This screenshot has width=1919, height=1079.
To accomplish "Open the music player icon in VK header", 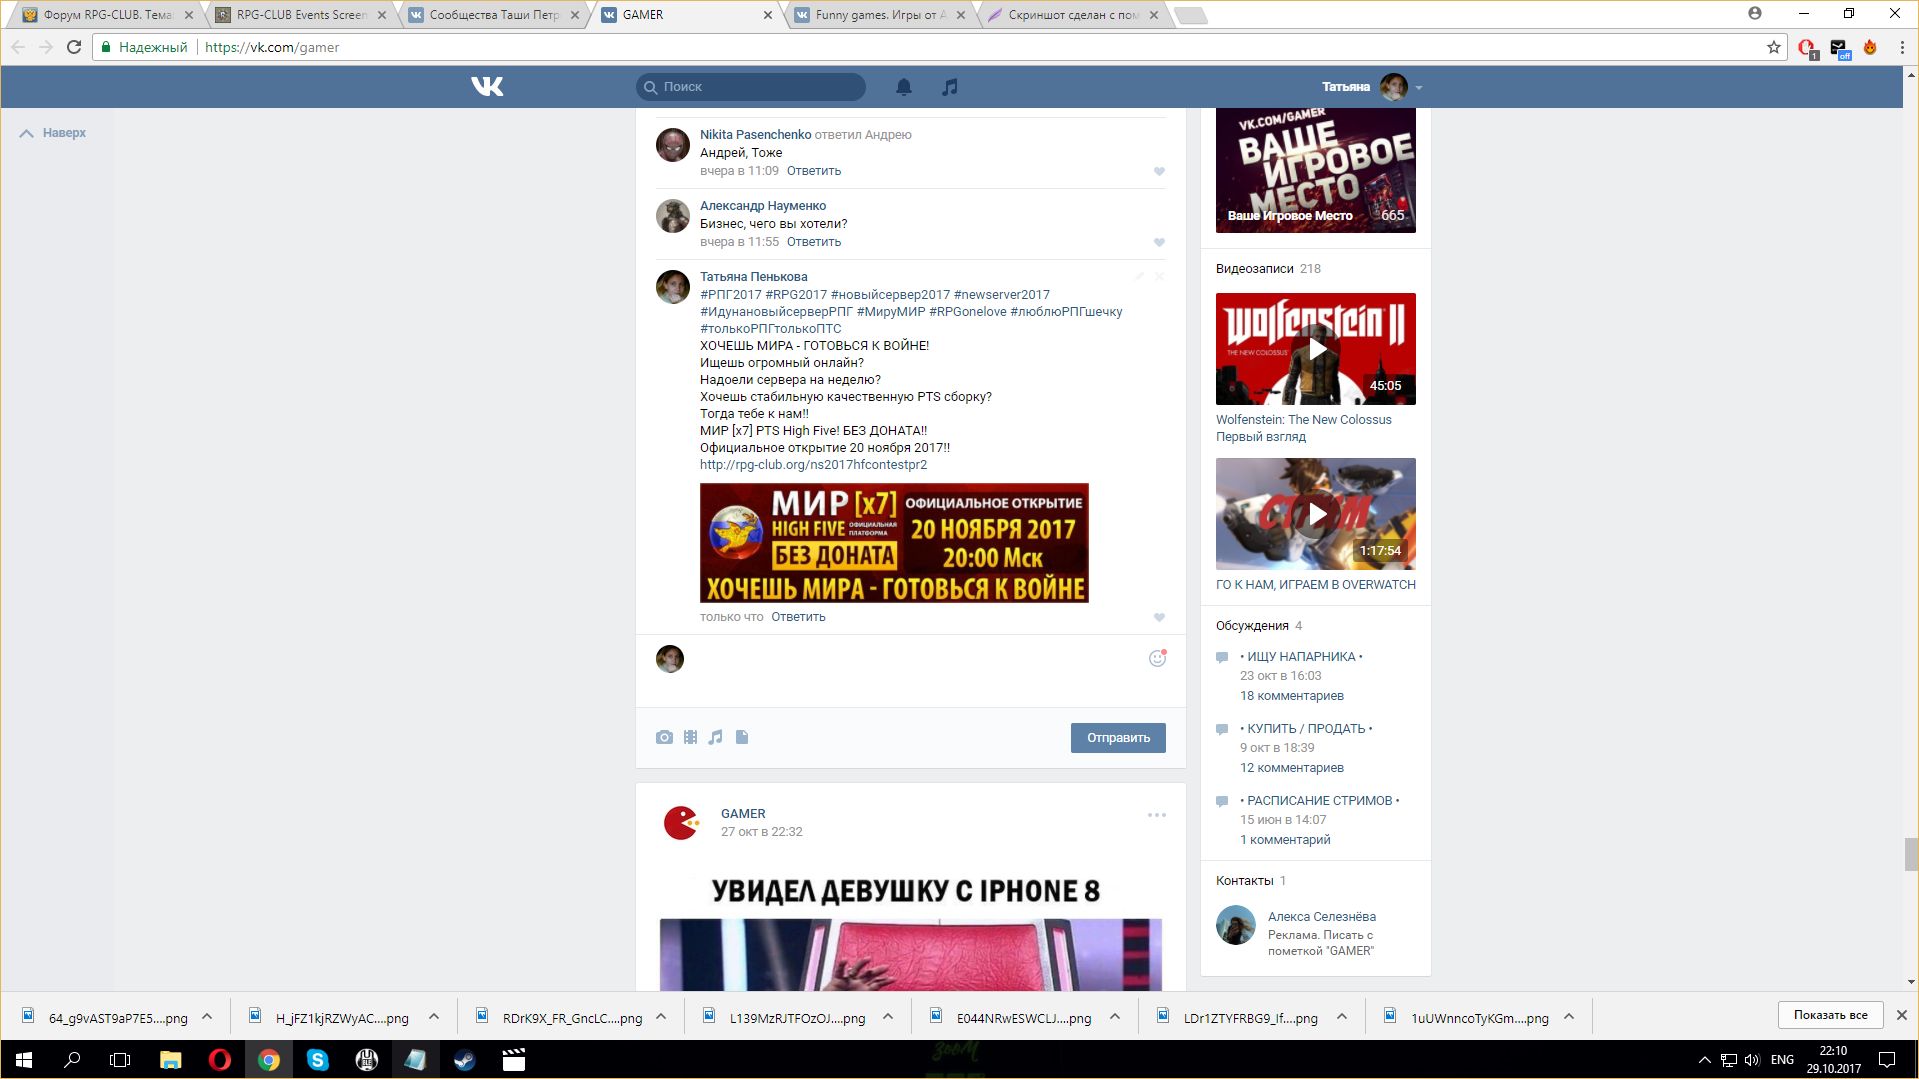I will click(950, 87).
